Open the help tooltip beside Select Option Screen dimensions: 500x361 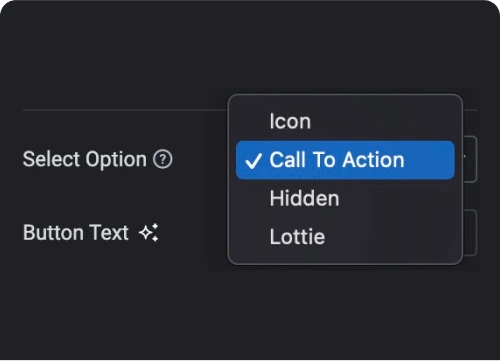click(163, 159)
